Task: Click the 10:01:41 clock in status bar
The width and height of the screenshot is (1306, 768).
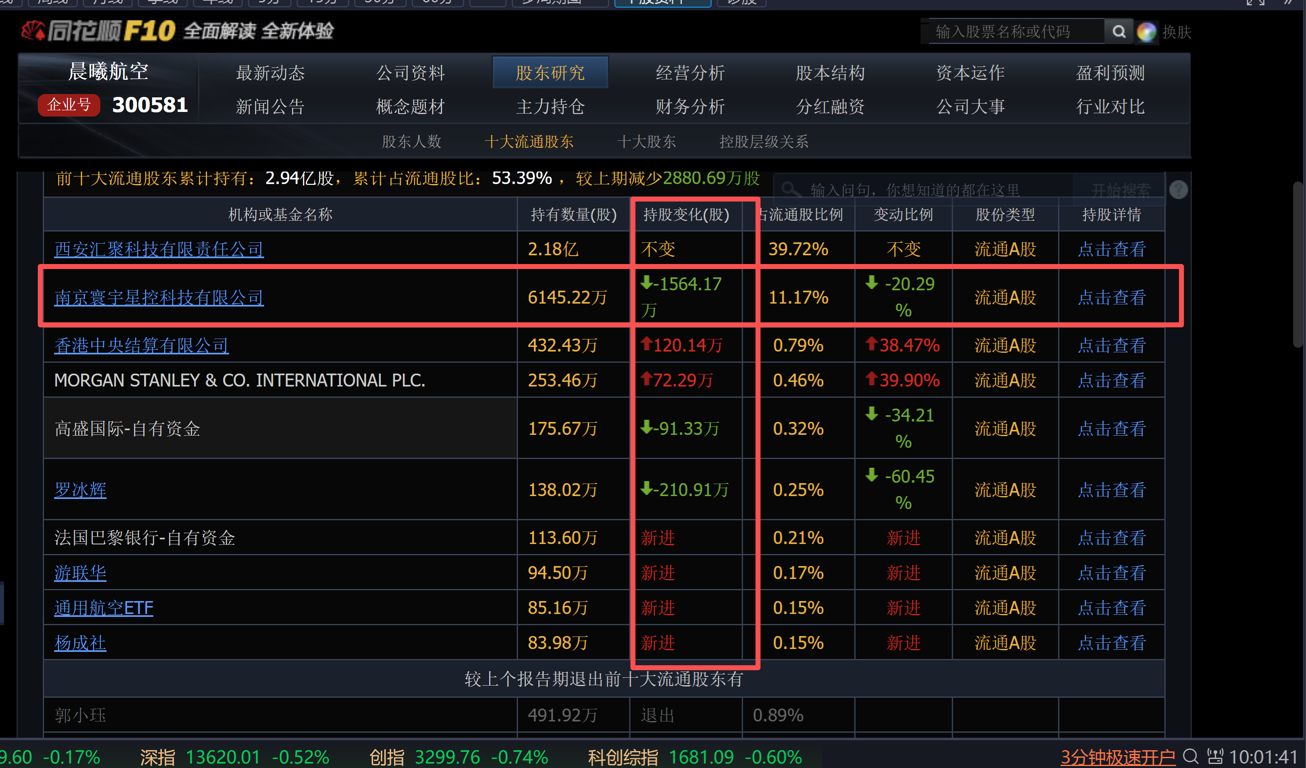Action: pyautogui.click(x=1265, y=757)
